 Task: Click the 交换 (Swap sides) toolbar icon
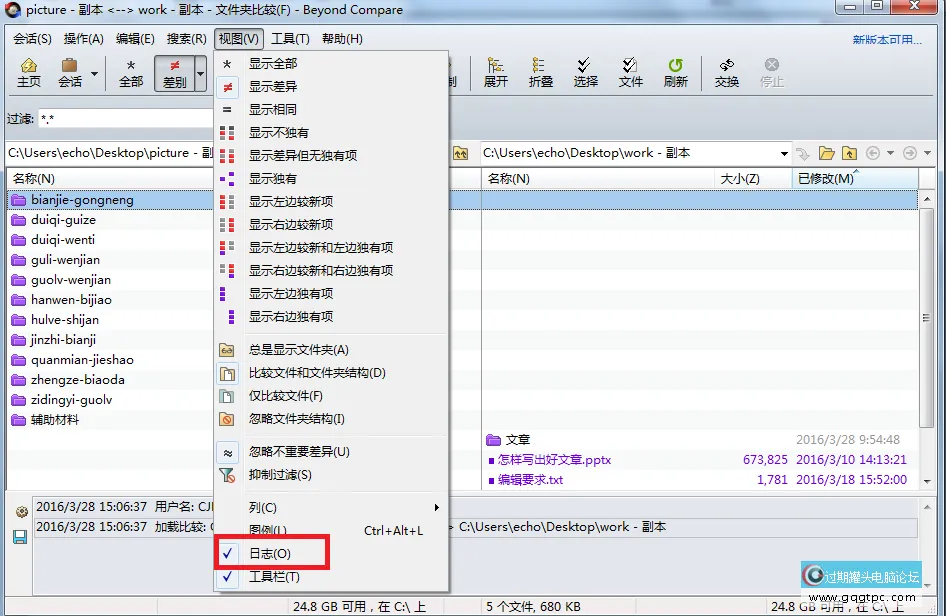726,72
